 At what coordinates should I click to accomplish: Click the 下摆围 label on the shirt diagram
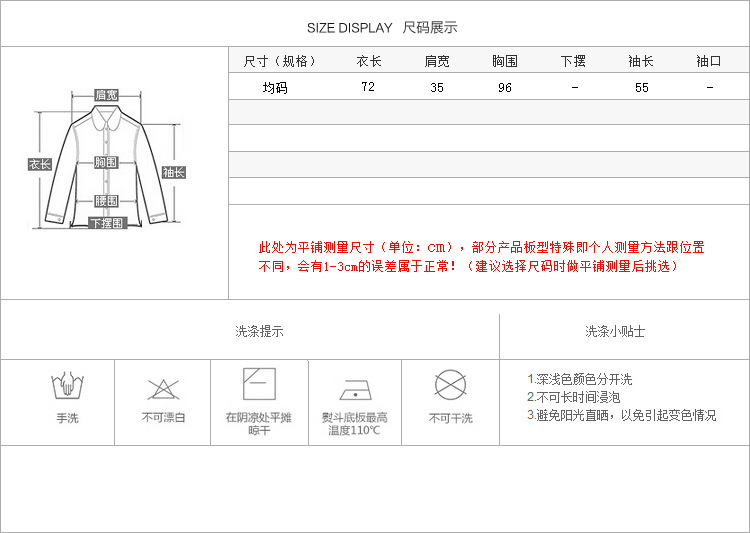108,223
